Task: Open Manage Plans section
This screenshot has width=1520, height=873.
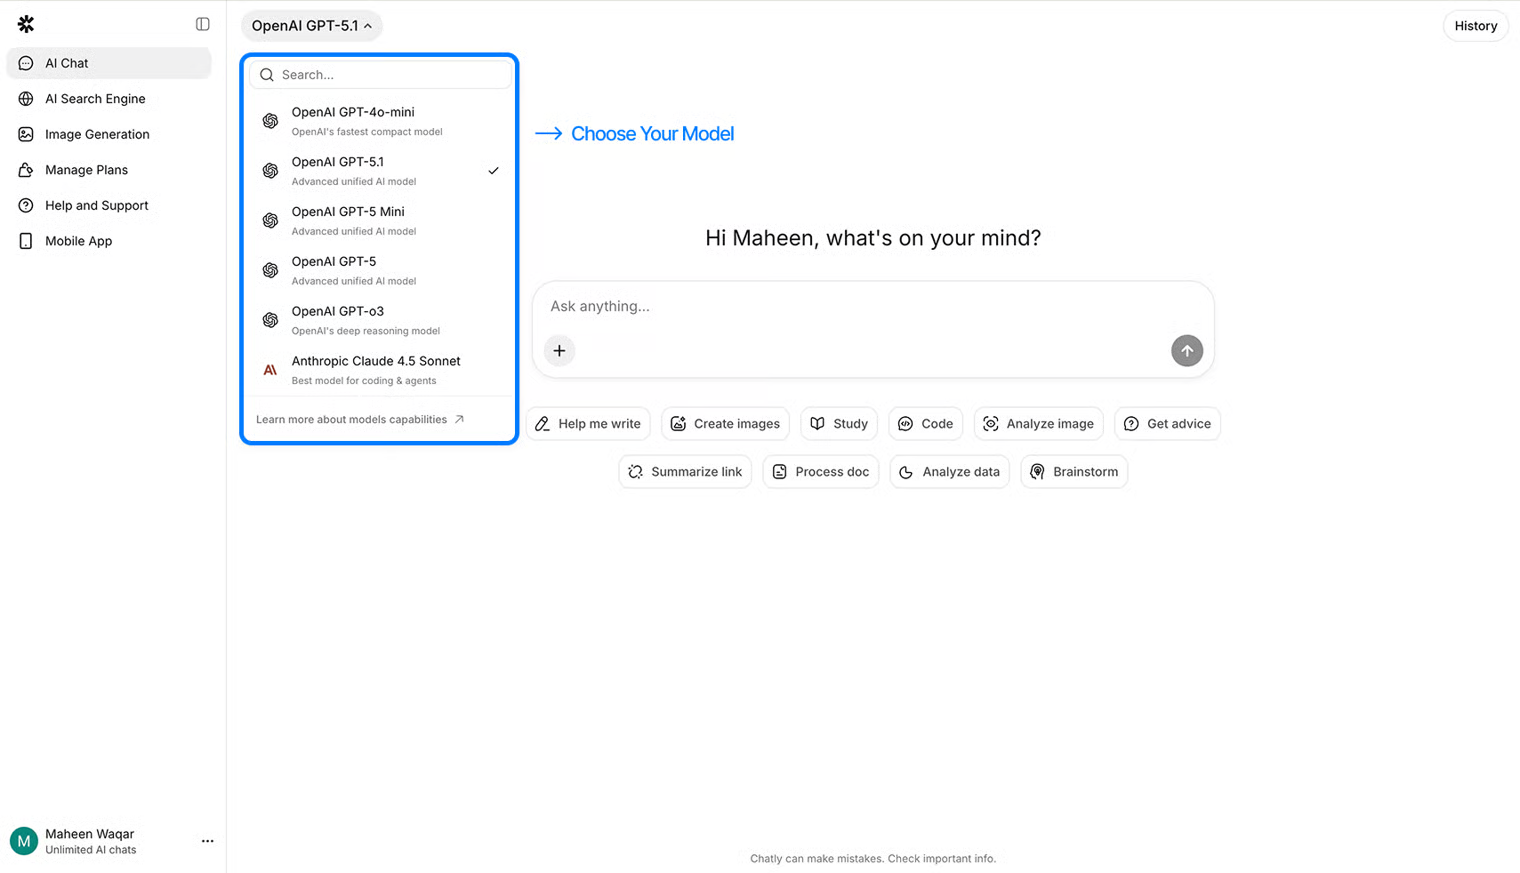Action: point(109,170)
